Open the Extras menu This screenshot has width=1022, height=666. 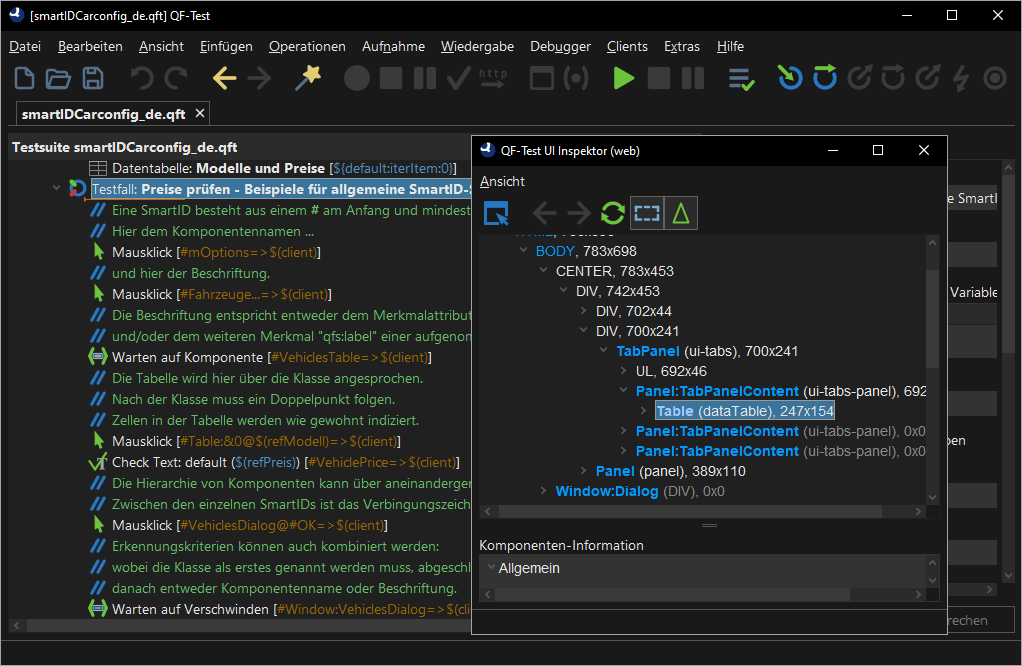682,46
